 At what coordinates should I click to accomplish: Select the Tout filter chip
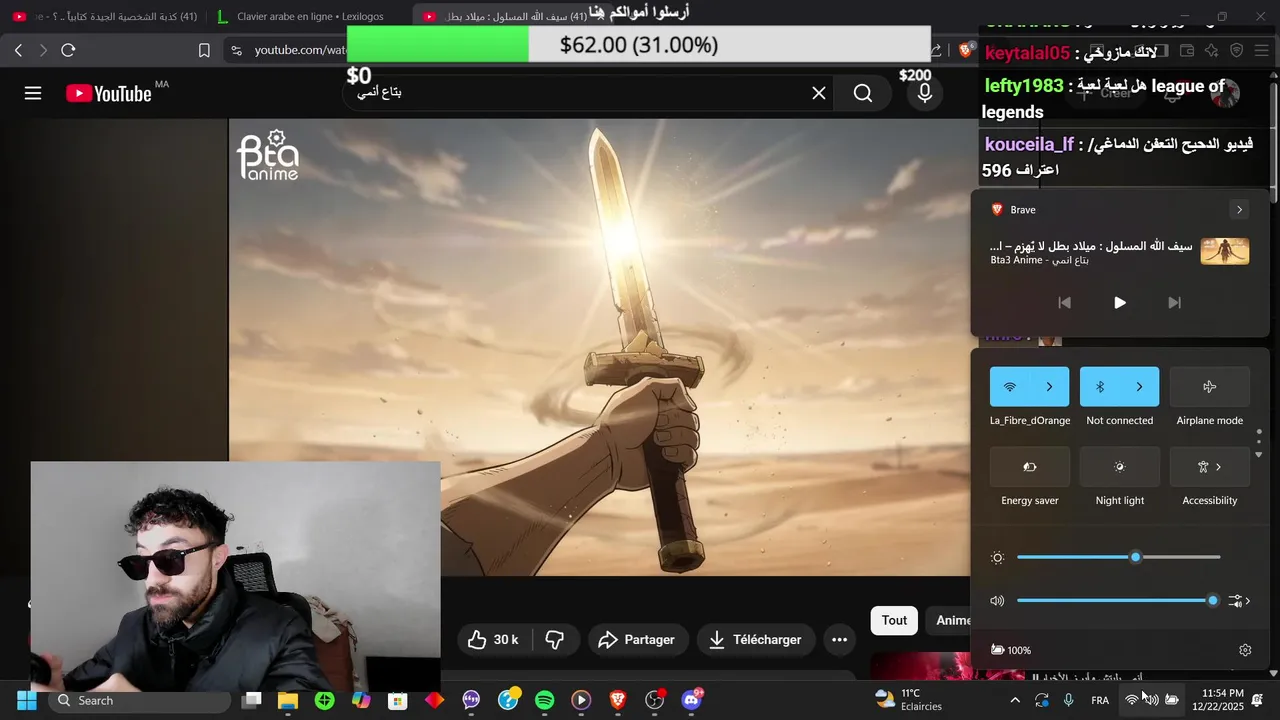pos(894,620)
